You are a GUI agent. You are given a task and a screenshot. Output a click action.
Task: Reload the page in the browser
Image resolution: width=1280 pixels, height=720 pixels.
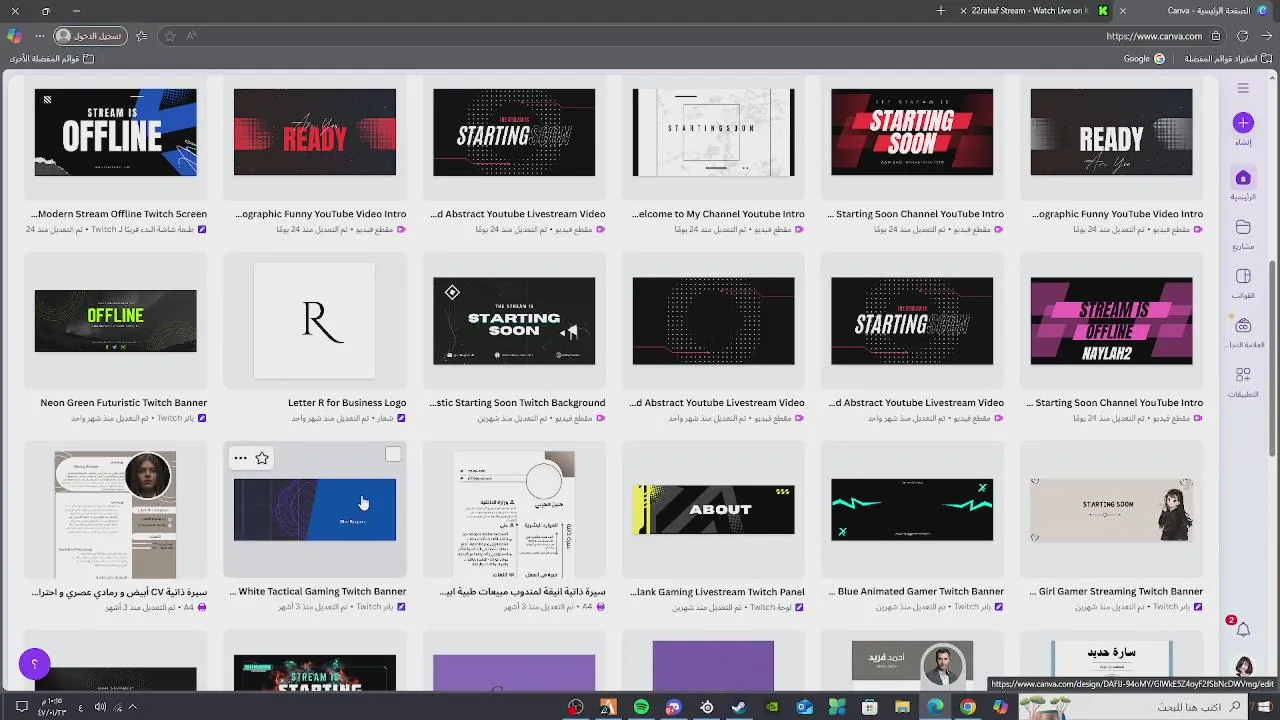1242,36
